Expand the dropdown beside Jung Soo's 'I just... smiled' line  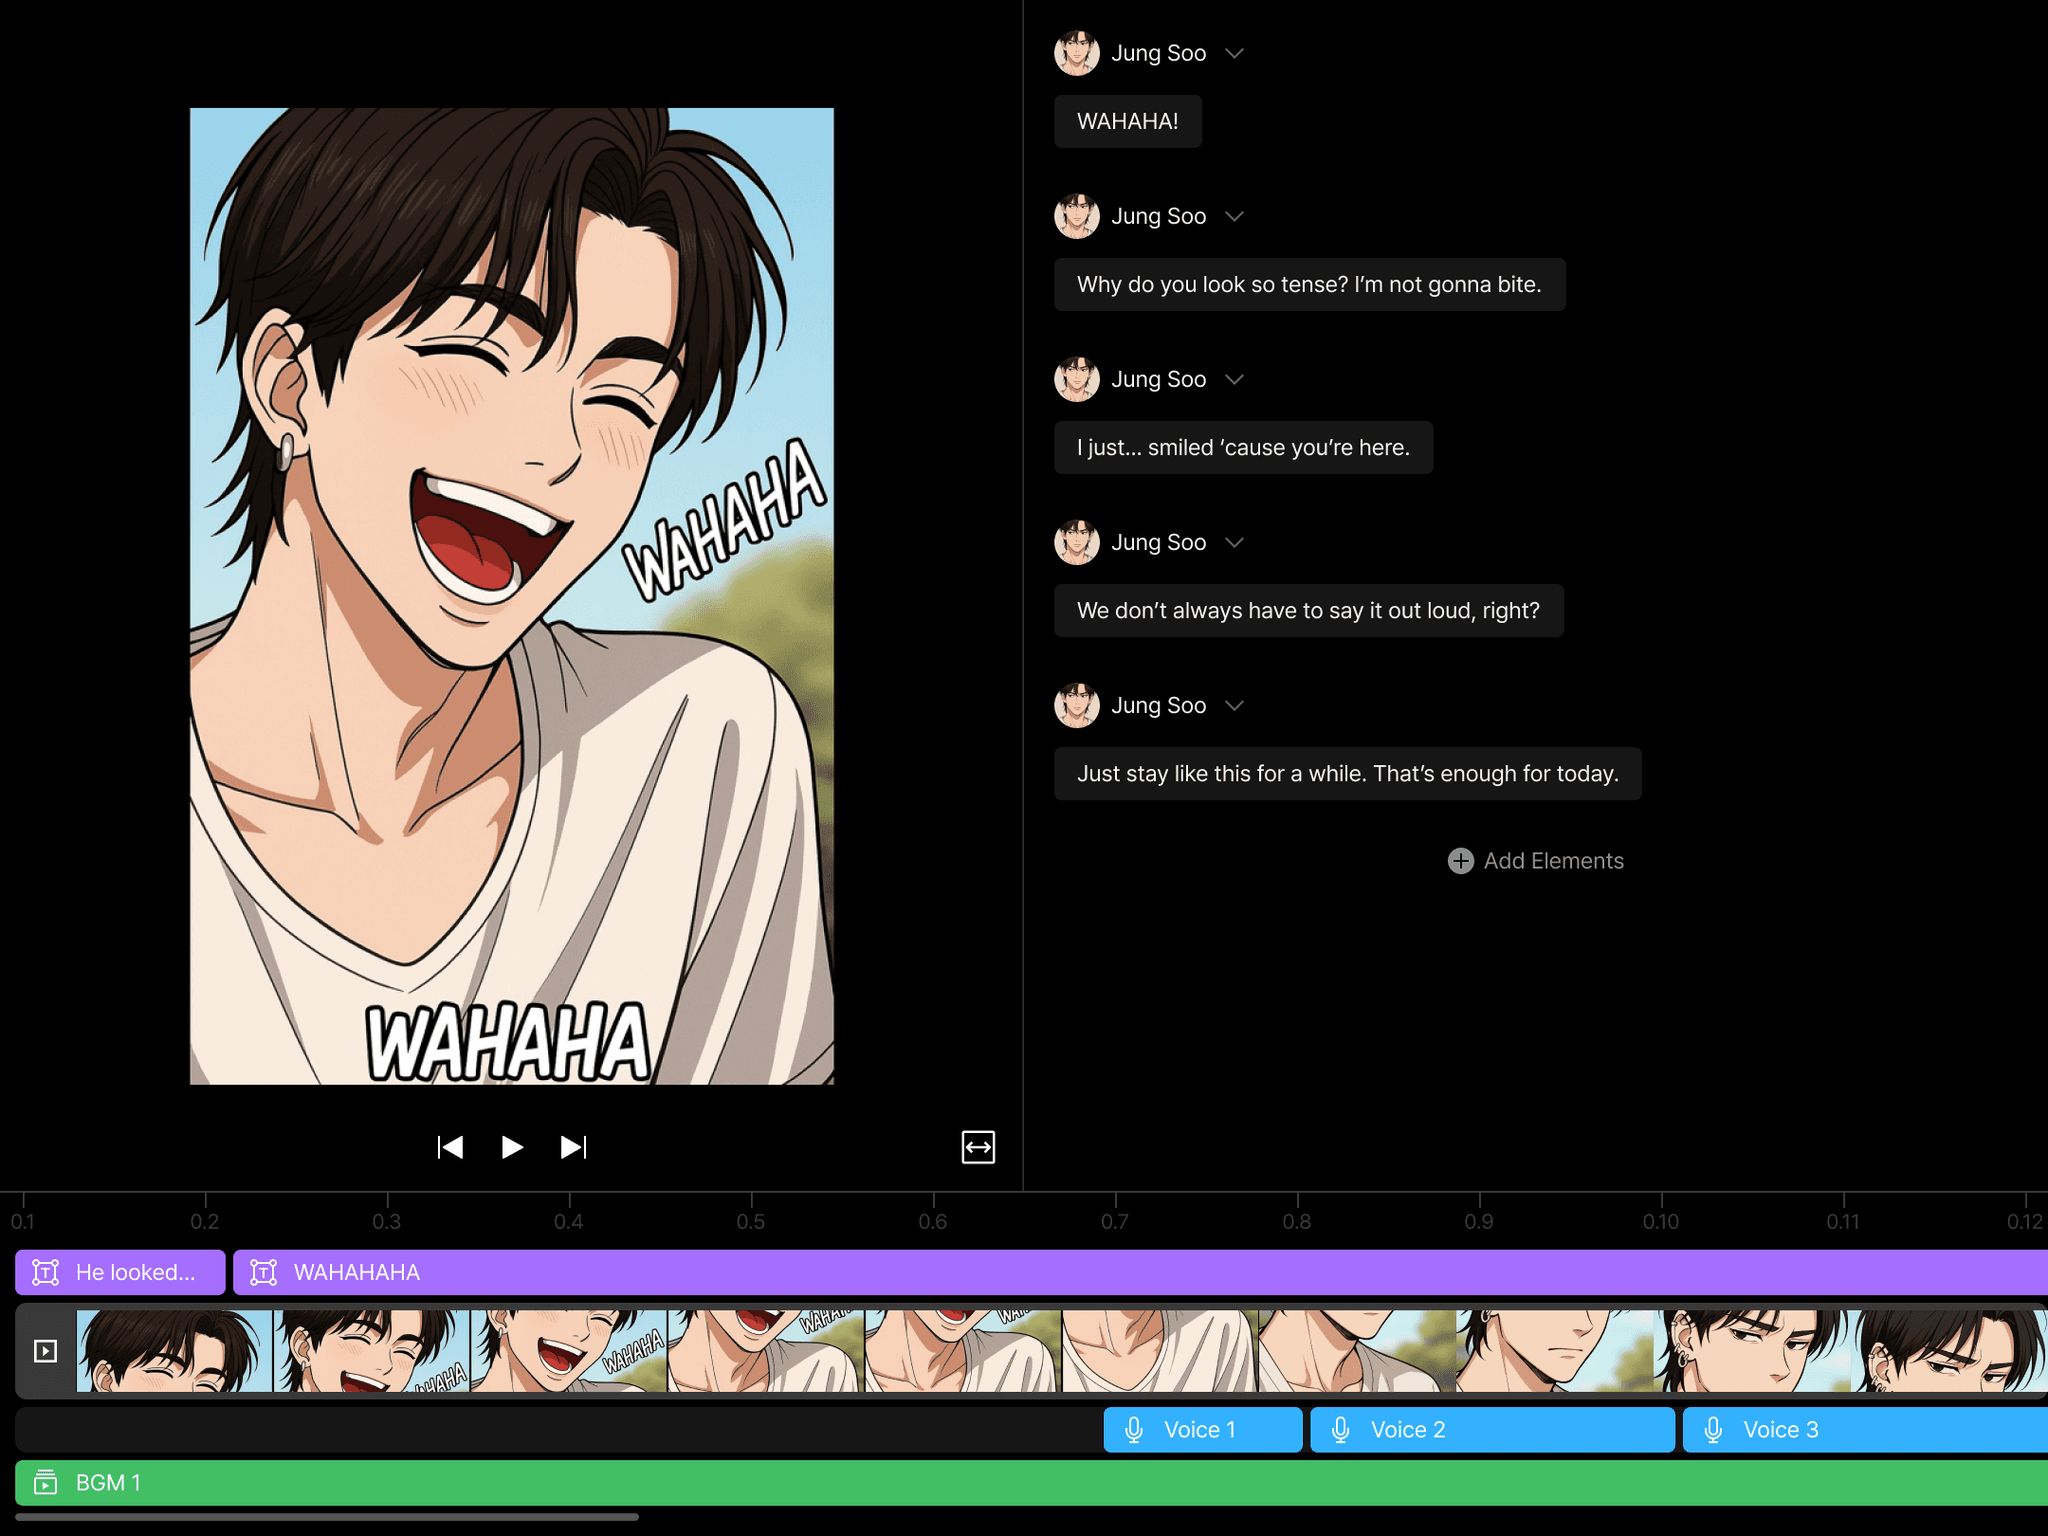pyautogui.click(x=1235, y=379)
